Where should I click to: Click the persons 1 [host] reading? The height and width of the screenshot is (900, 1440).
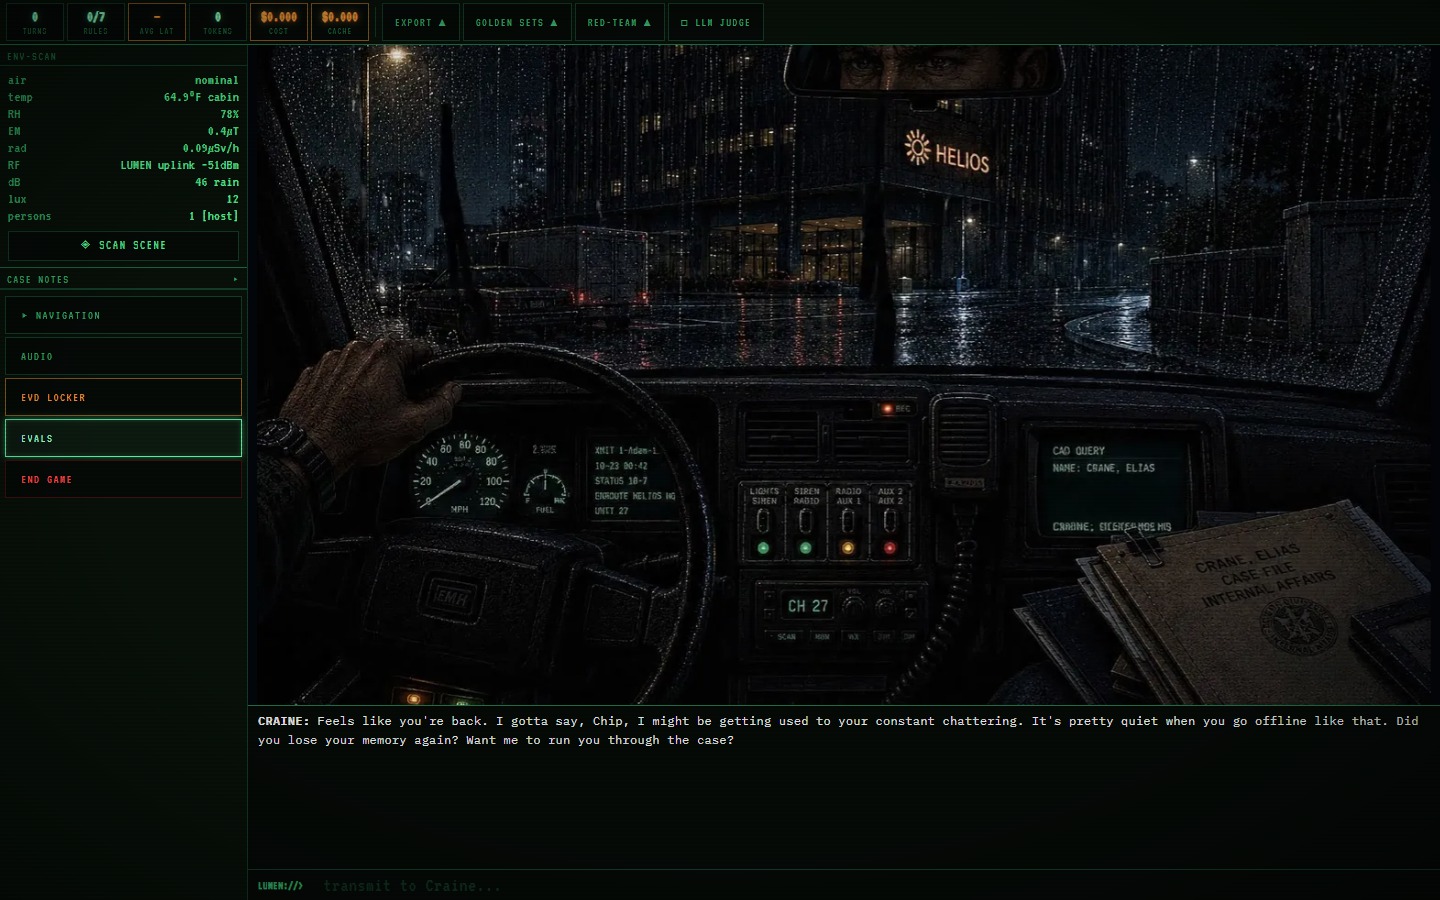[123, 216]
